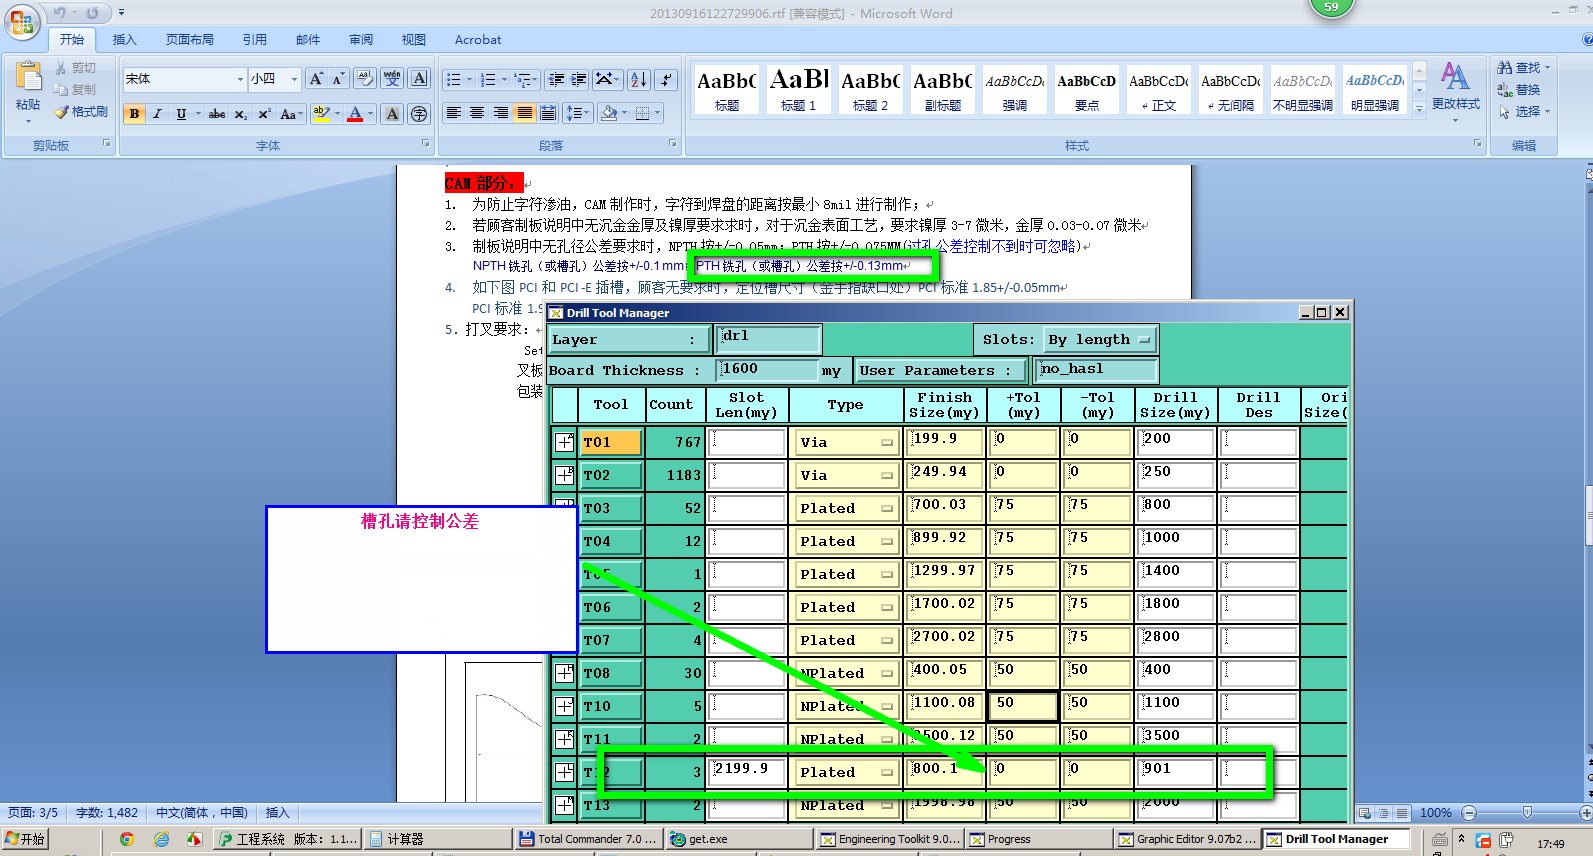This screenshot has height=856, width=1593.
Task: Open the Start menu button
Action: coord(25,839)
